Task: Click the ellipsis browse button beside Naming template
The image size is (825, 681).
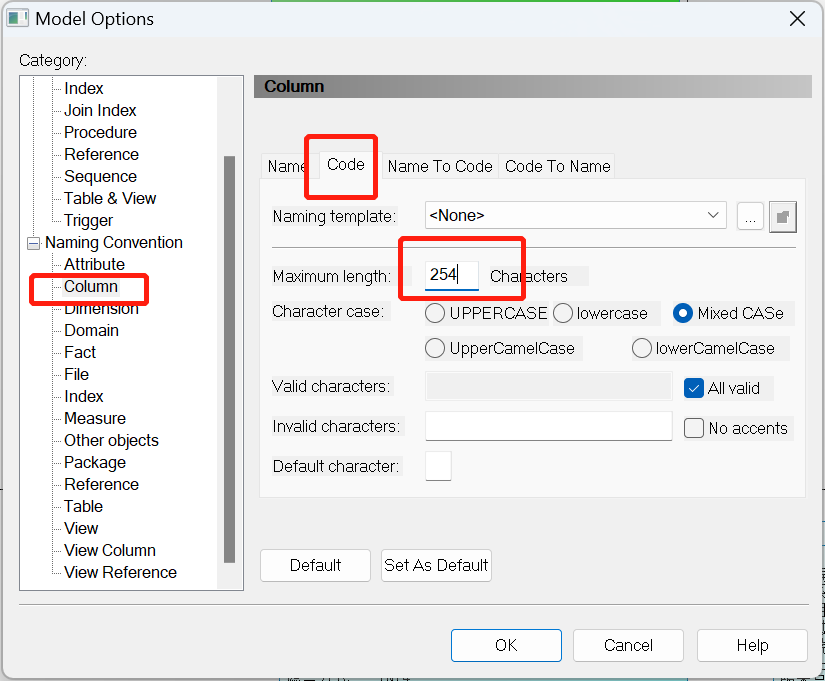Action: [x=750, y=216]
